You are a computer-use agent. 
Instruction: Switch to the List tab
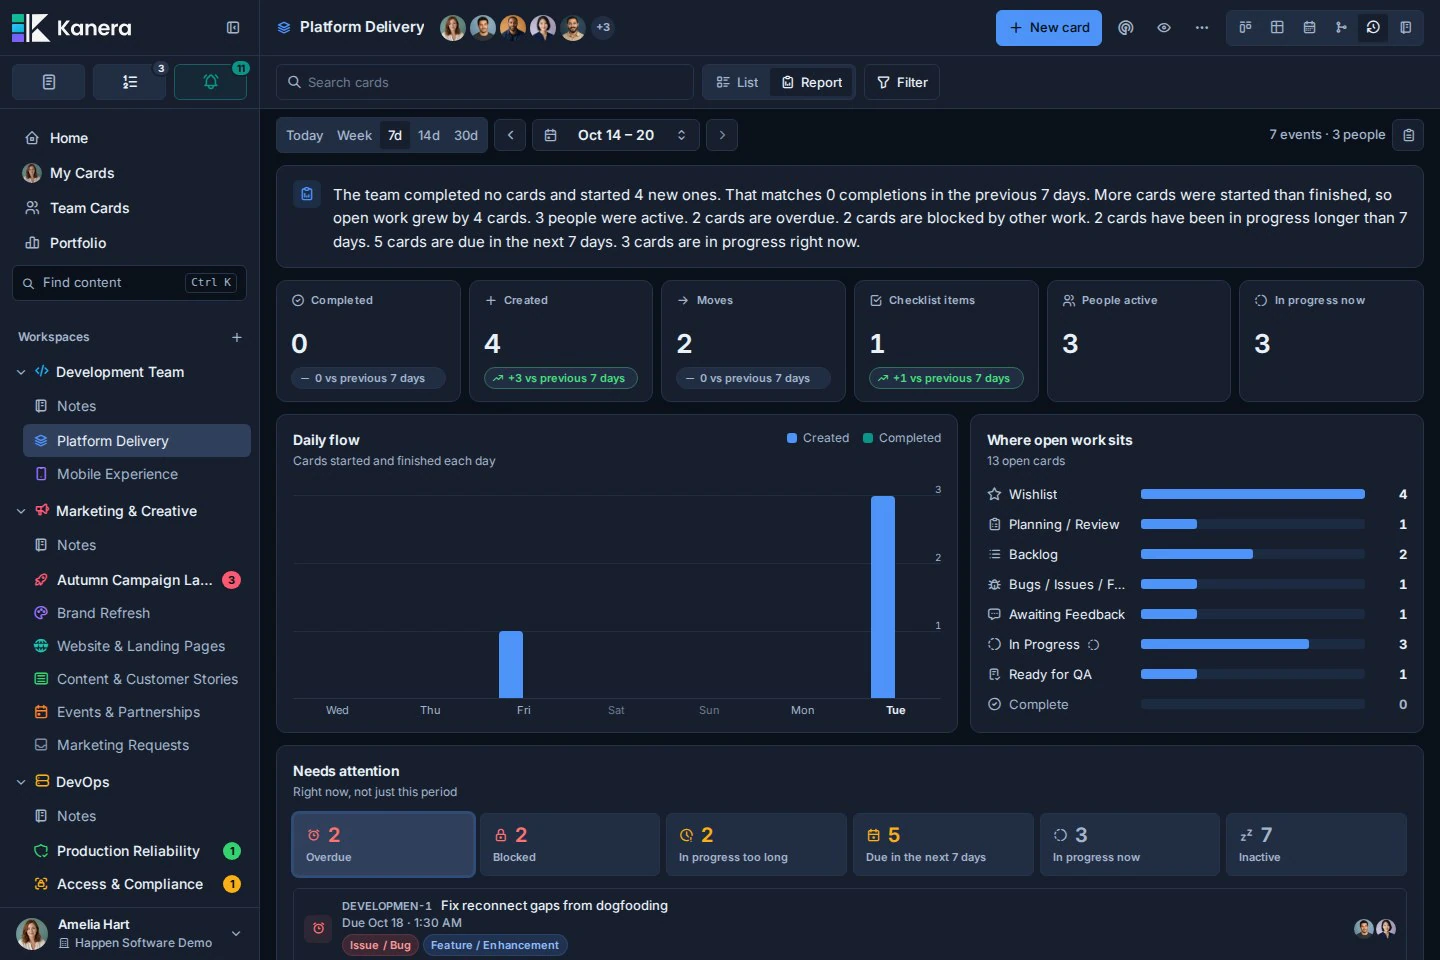click(x=738, y=82)
